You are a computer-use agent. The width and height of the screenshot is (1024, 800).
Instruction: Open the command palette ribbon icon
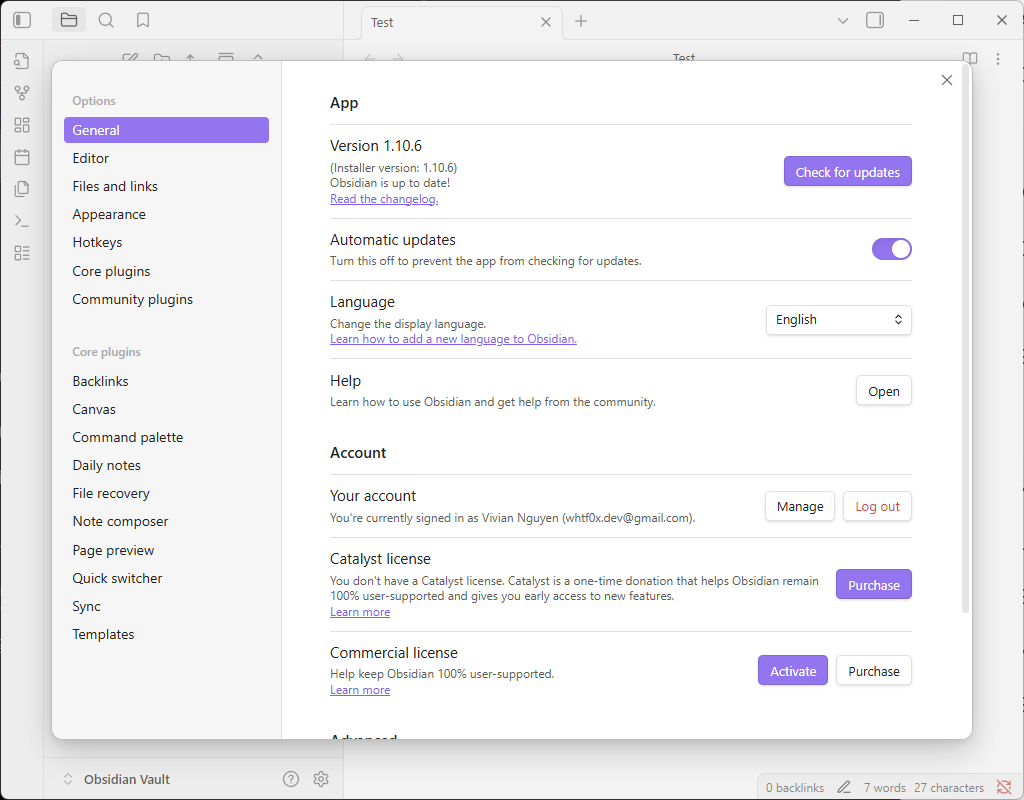pos(22,221)
